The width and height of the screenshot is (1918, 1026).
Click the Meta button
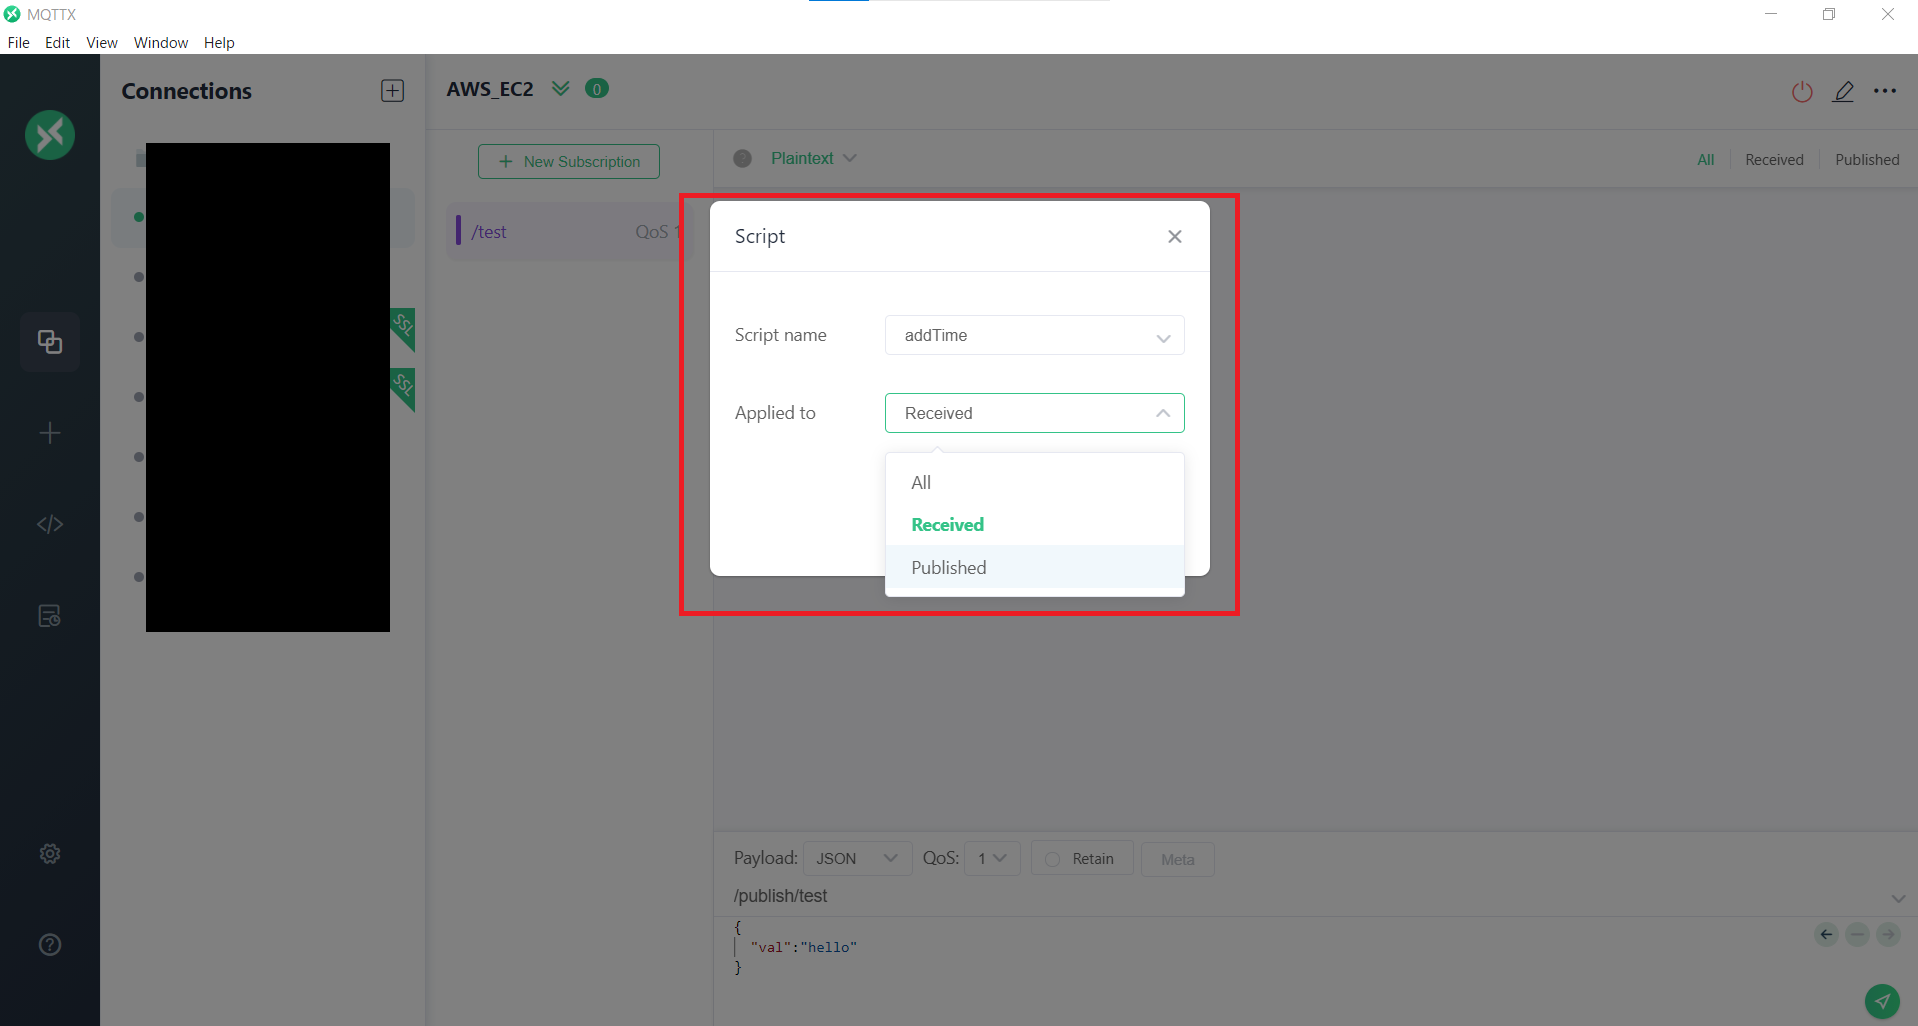click(x=1176, y=859)
